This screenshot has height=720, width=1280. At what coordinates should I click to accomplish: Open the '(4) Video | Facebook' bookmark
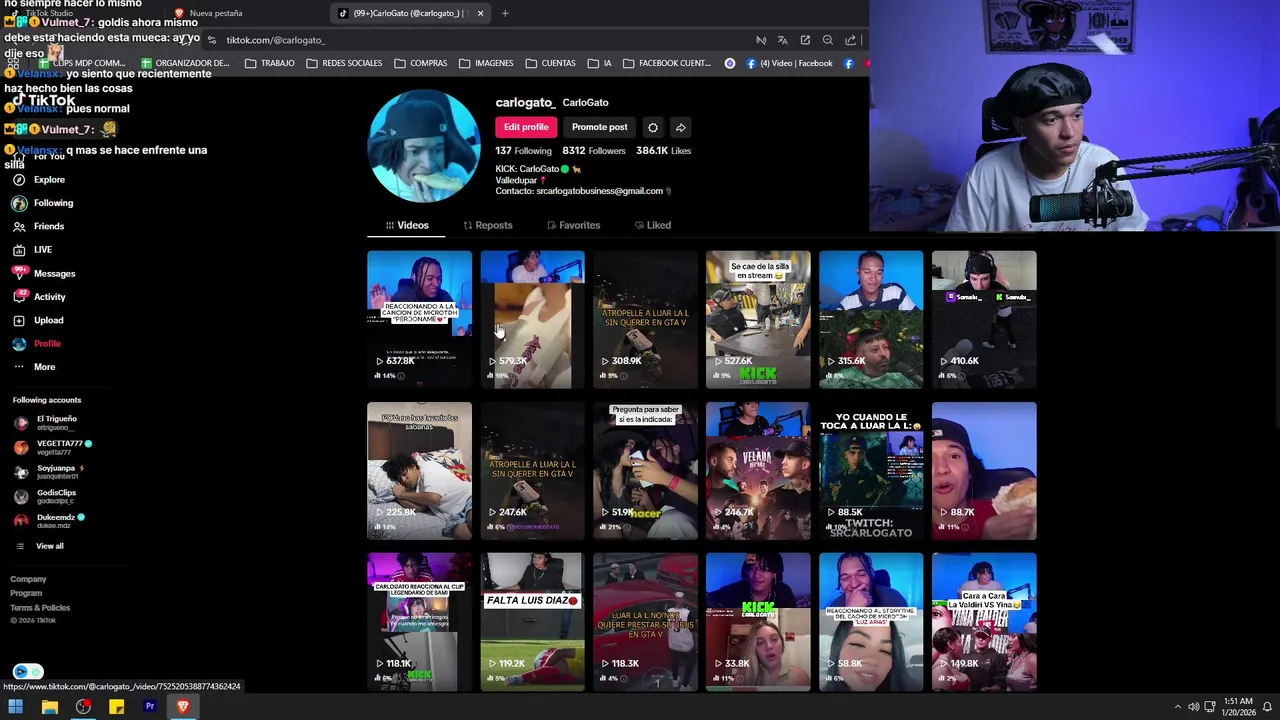coord(788,63)
